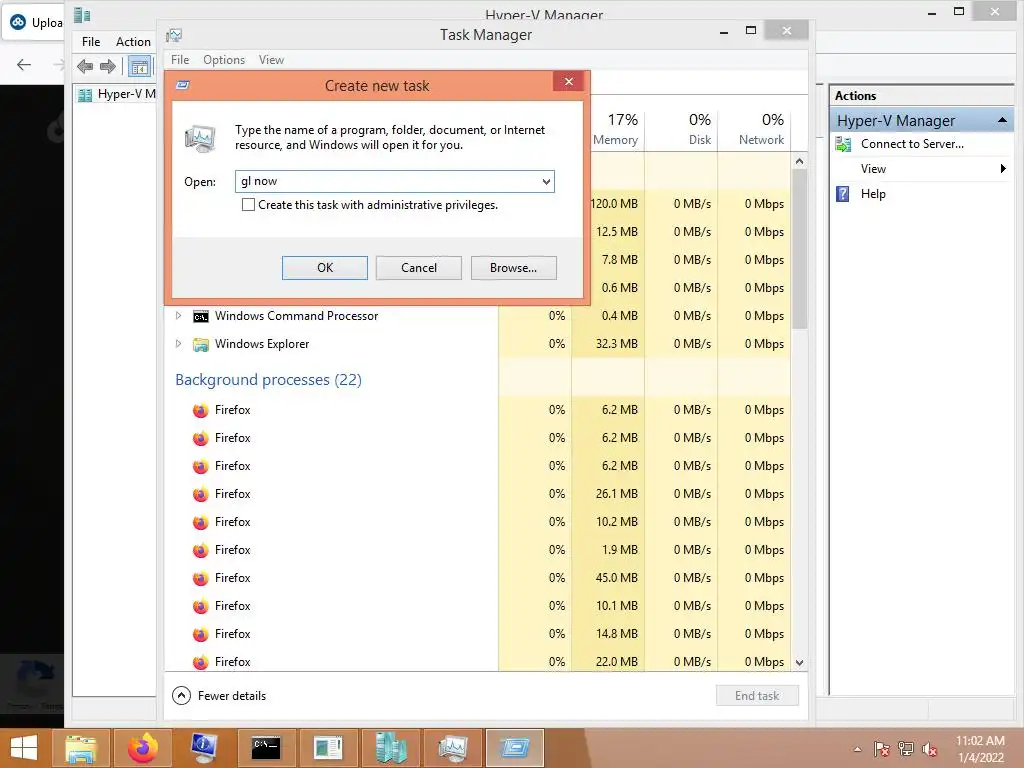
Task: Open Hyper-V Manager File menu
Action: coord(91,42)
